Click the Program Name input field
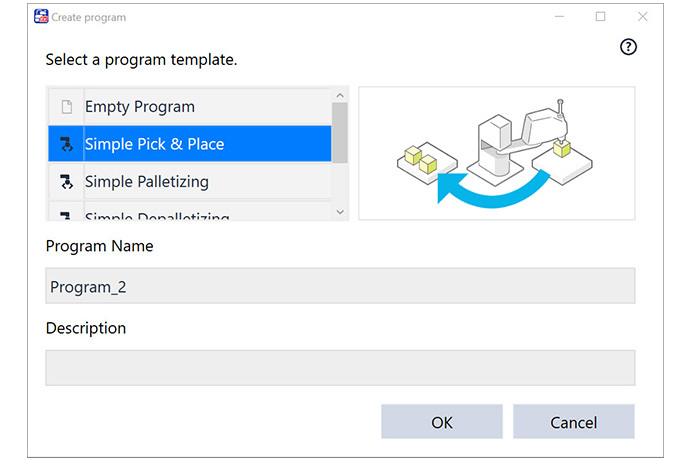Viewport: 690px width, 460px height. [340, 286]
